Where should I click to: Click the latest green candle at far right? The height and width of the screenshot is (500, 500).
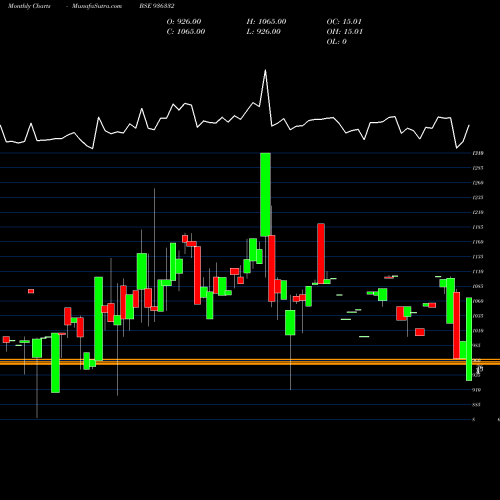coord(469,339)
